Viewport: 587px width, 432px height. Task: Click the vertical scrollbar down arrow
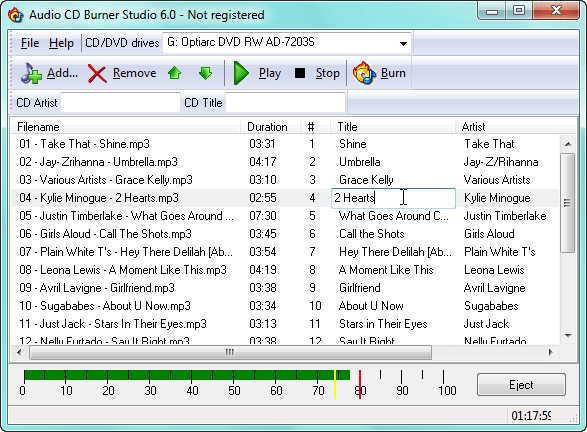pyautogui.click(x=568, y=335)
